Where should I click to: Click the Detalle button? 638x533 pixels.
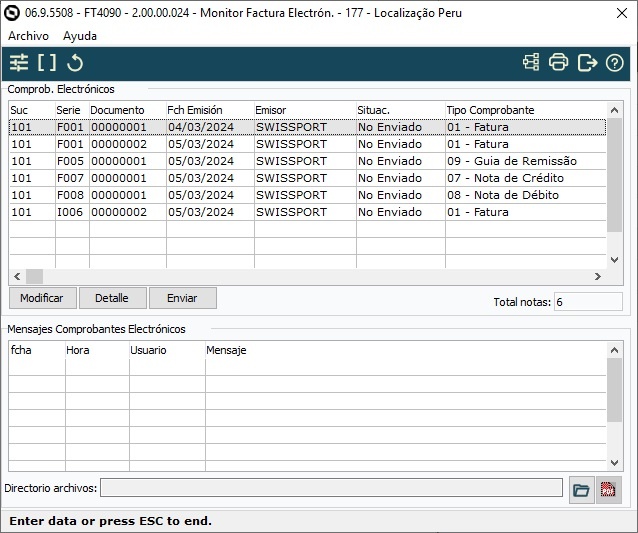tap(112, 298)
